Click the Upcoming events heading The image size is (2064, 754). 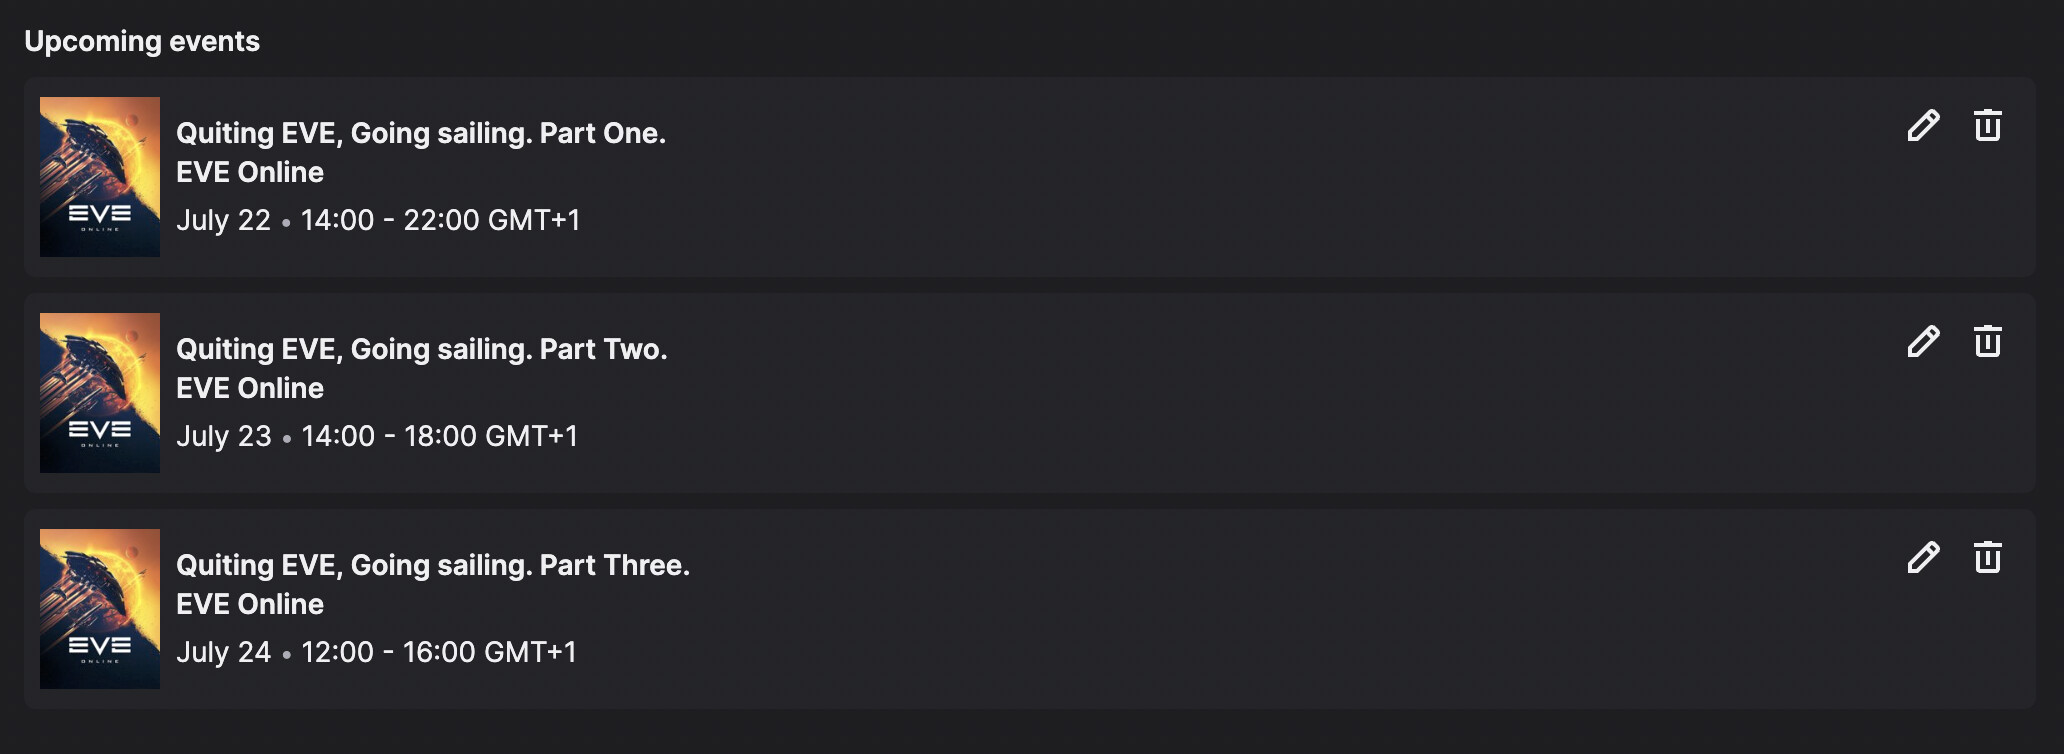pos(142,41)
